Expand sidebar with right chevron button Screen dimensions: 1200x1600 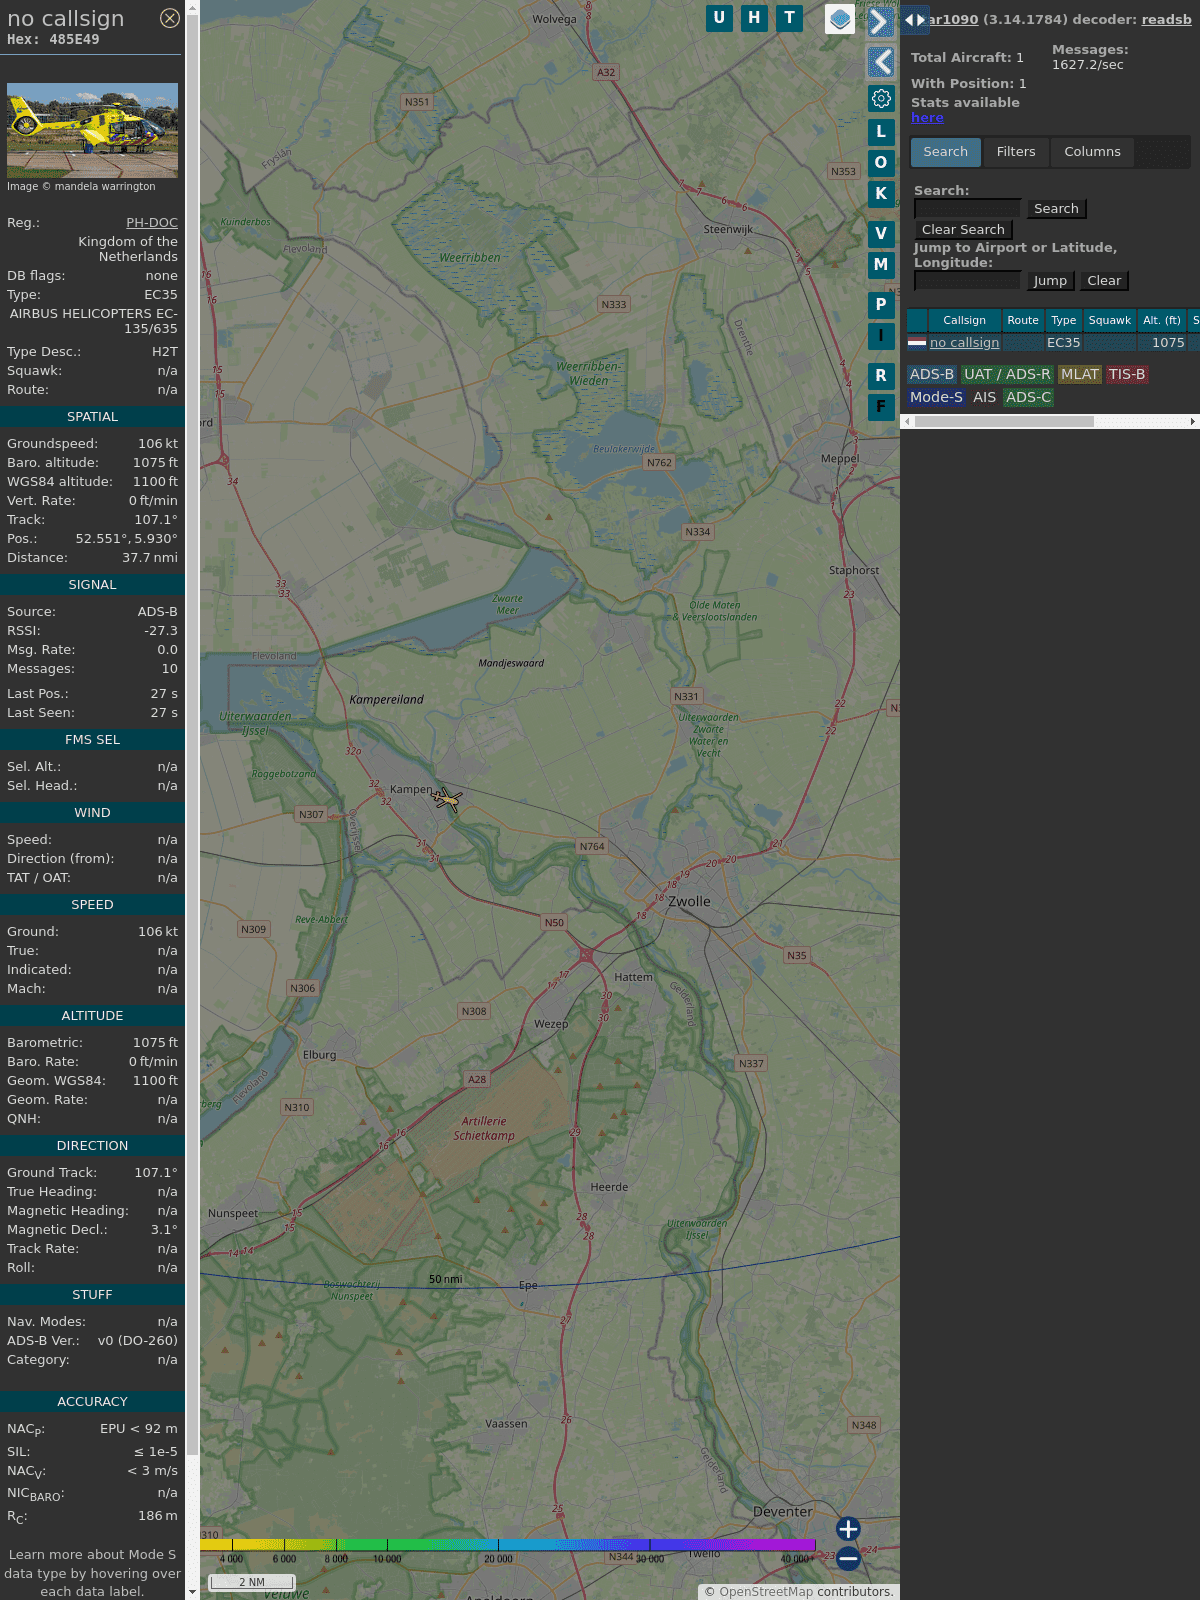click(880, 22)
